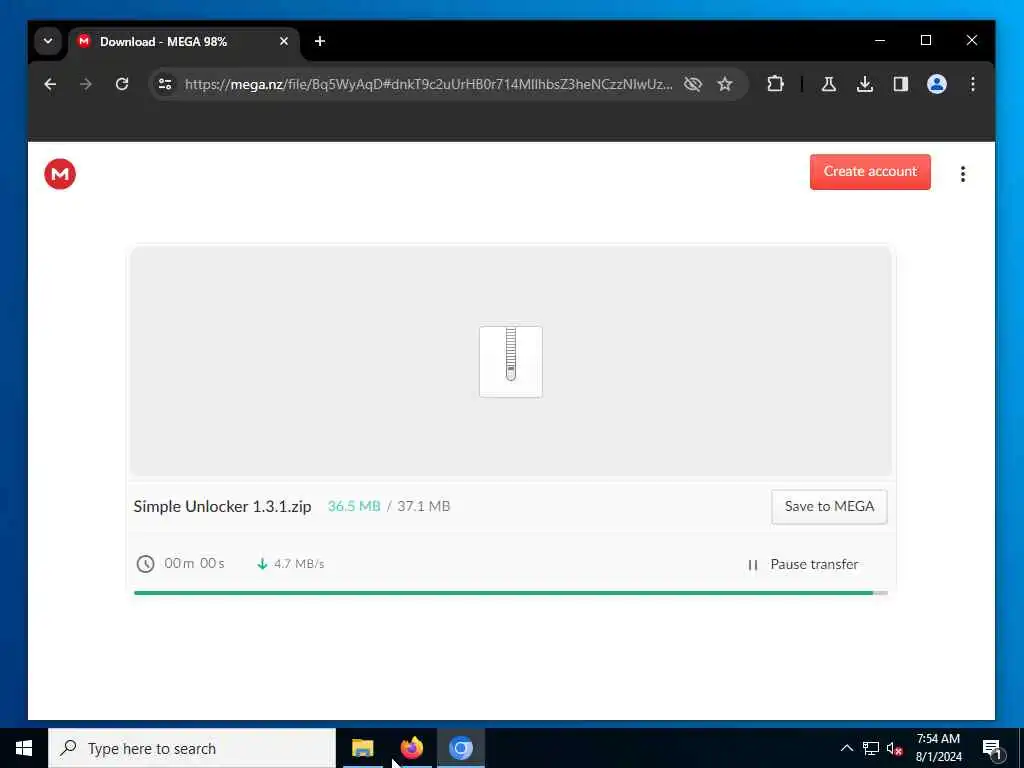Close the Chrome window
The image size is (1024, 768).
pos(972,40)
